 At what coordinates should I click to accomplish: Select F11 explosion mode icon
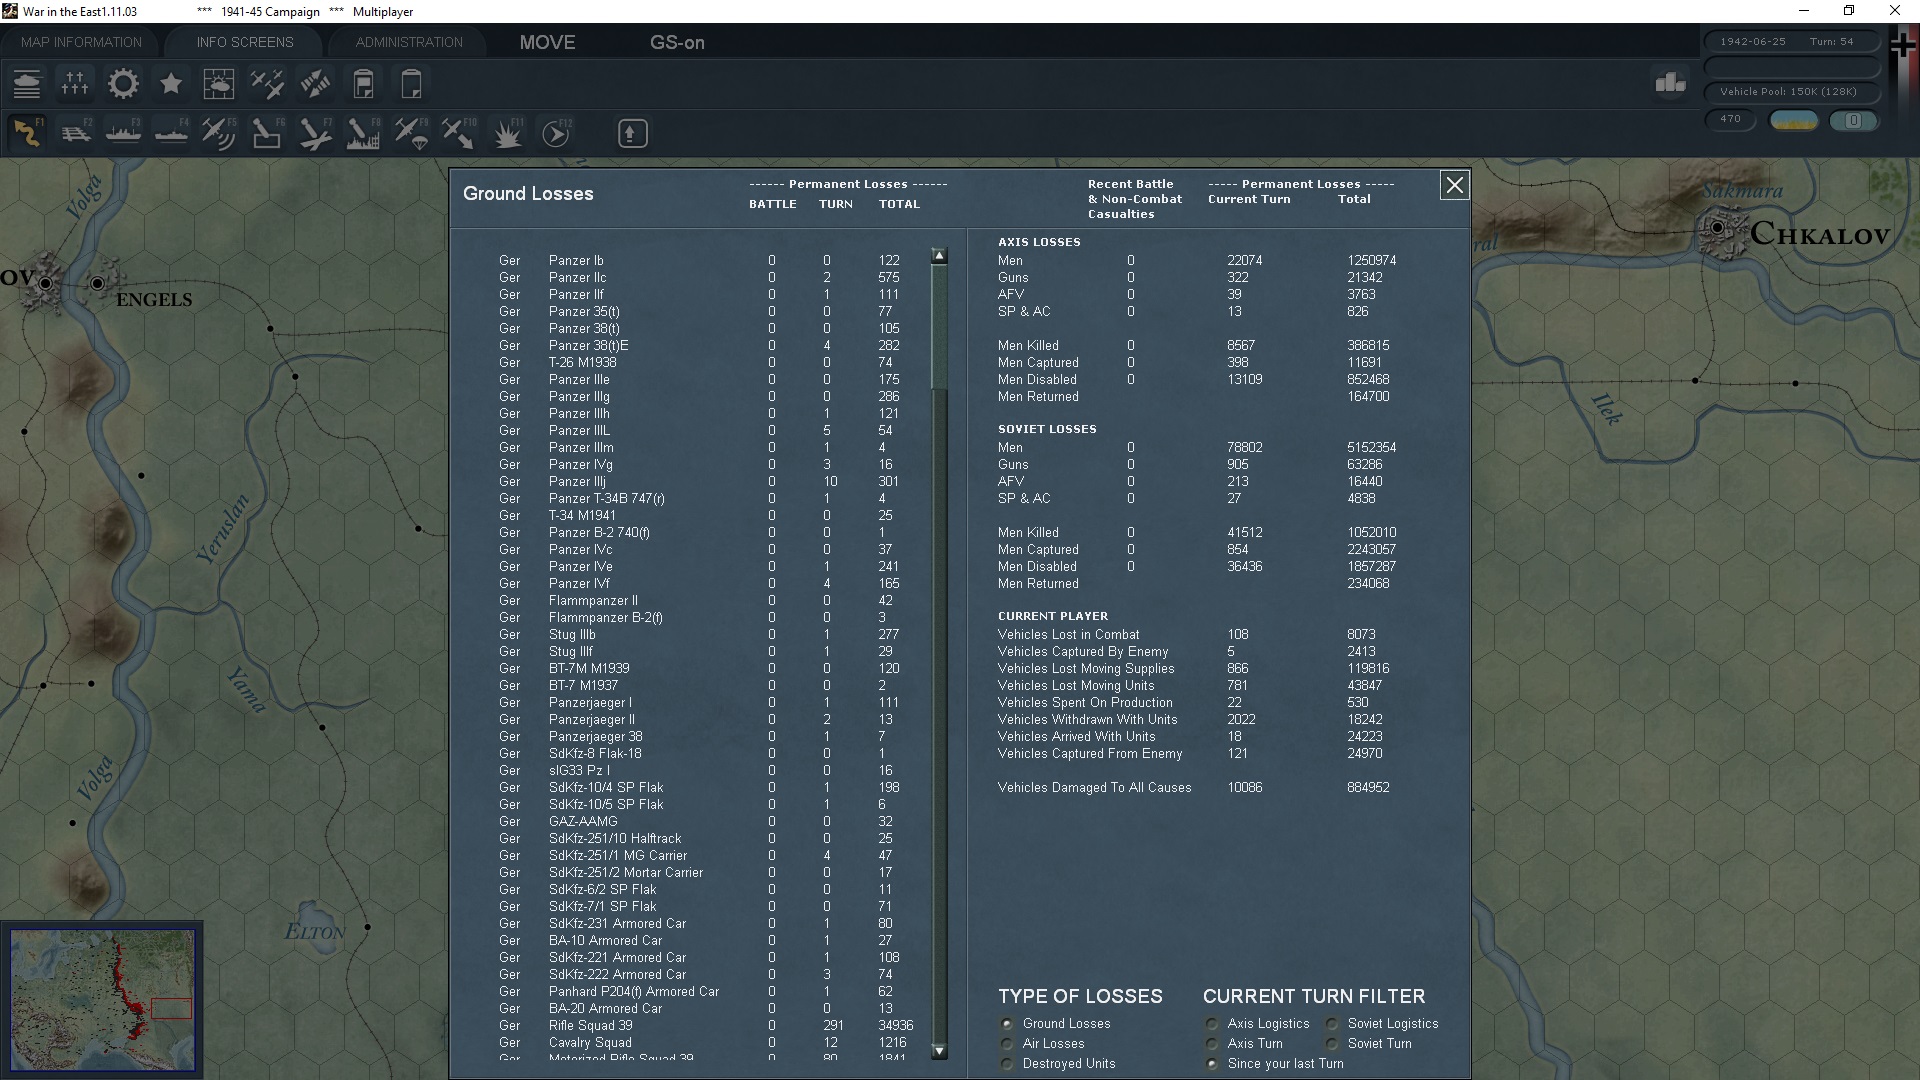pyautogui.click(x=507, y=133)
